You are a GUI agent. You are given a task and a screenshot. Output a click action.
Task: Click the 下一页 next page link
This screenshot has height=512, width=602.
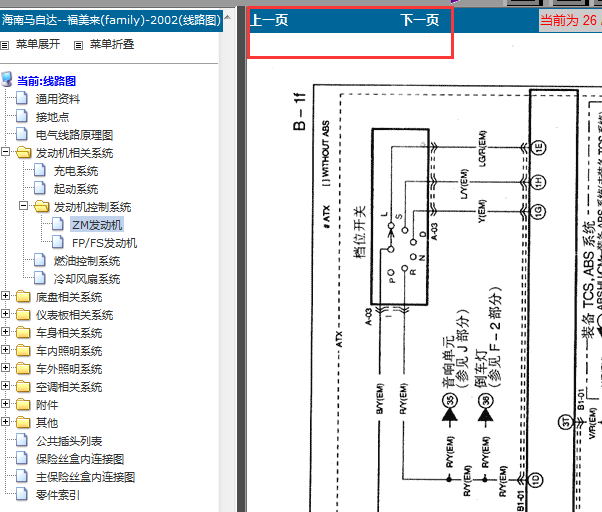point(420,20)
